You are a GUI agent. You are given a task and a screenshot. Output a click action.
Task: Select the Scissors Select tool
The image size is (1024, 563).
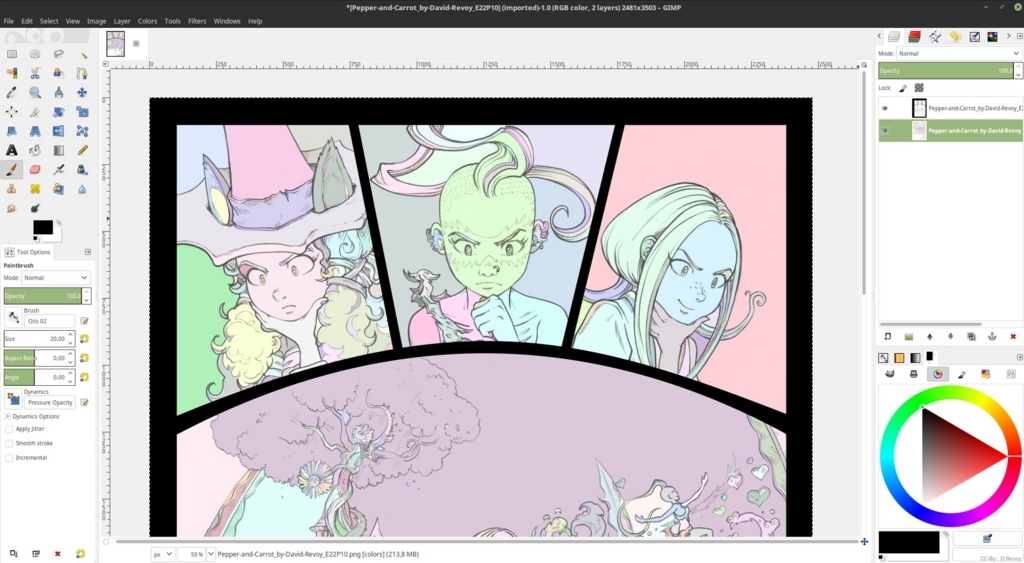click(35, 73)
